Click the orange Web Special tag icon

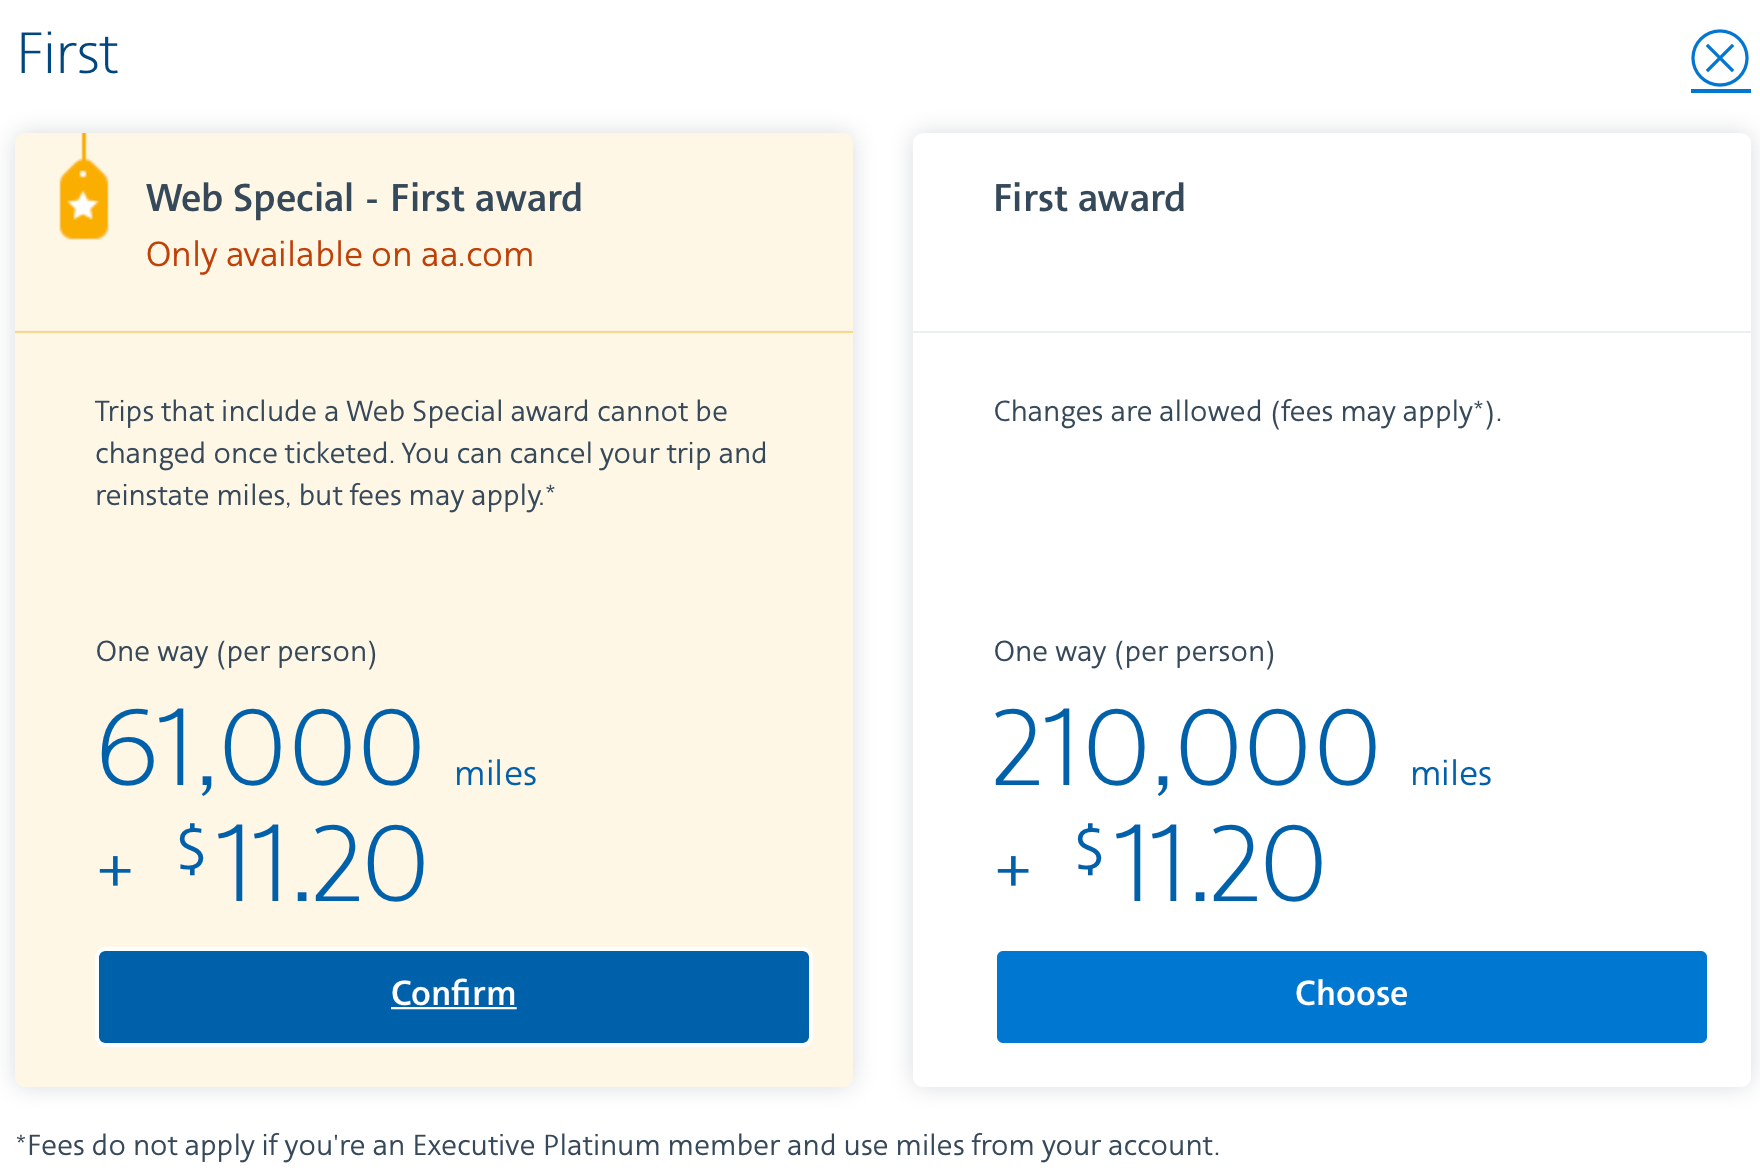(83, 200)
